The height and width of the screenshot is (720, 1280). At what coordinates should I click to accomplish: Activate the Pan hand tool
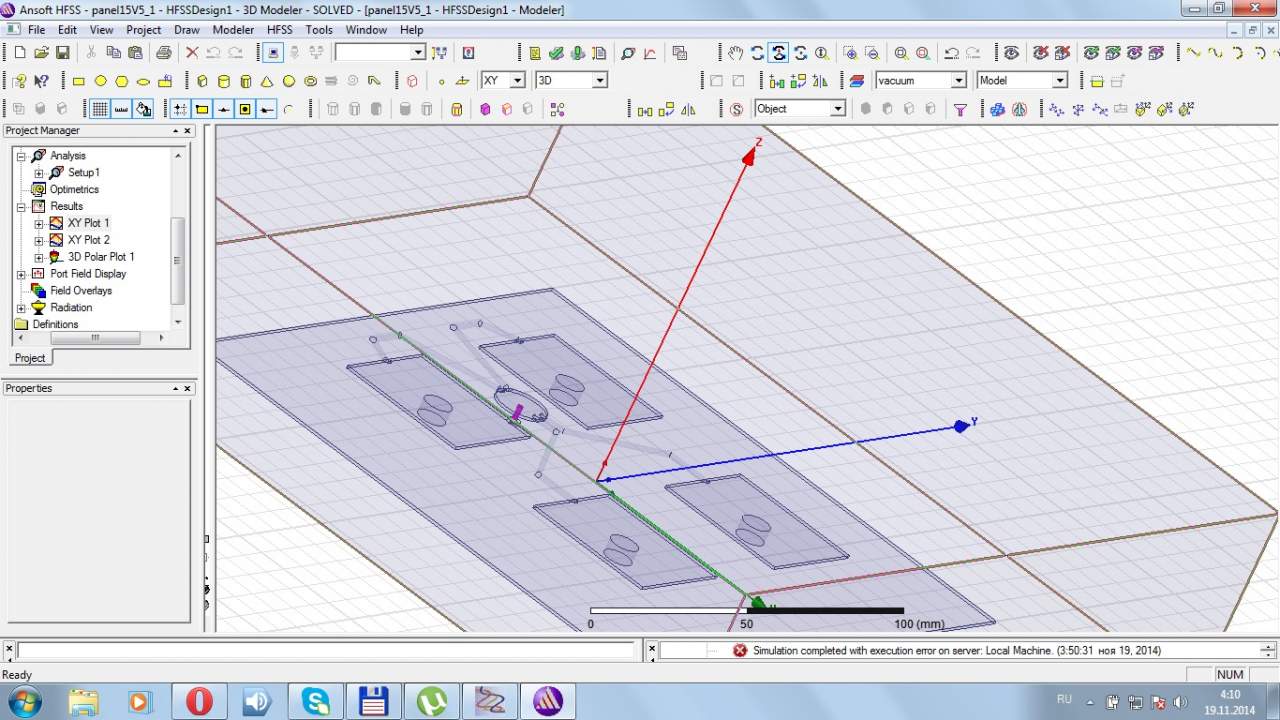(x=735, y=53)
